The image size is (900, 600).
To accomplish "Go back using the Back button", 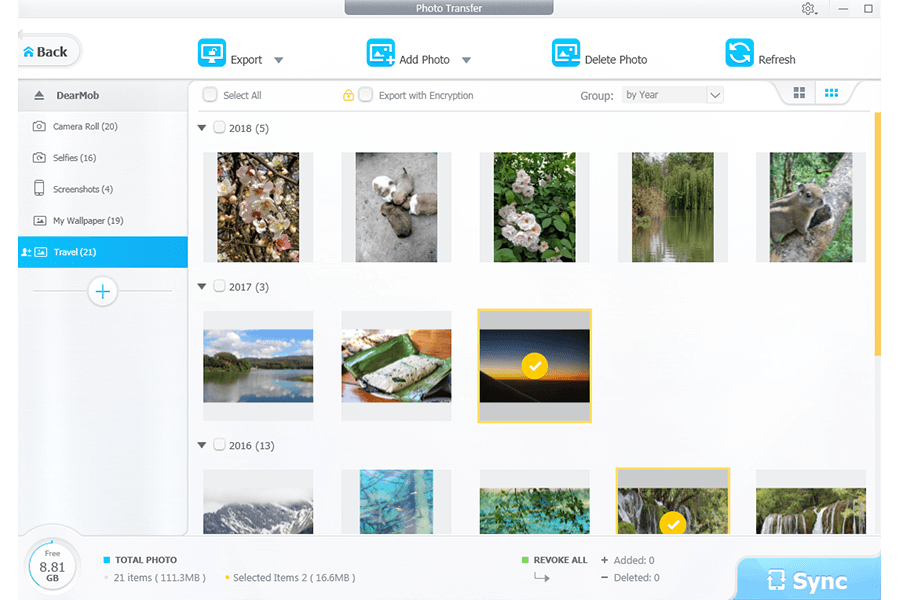I will click(47, 52).
